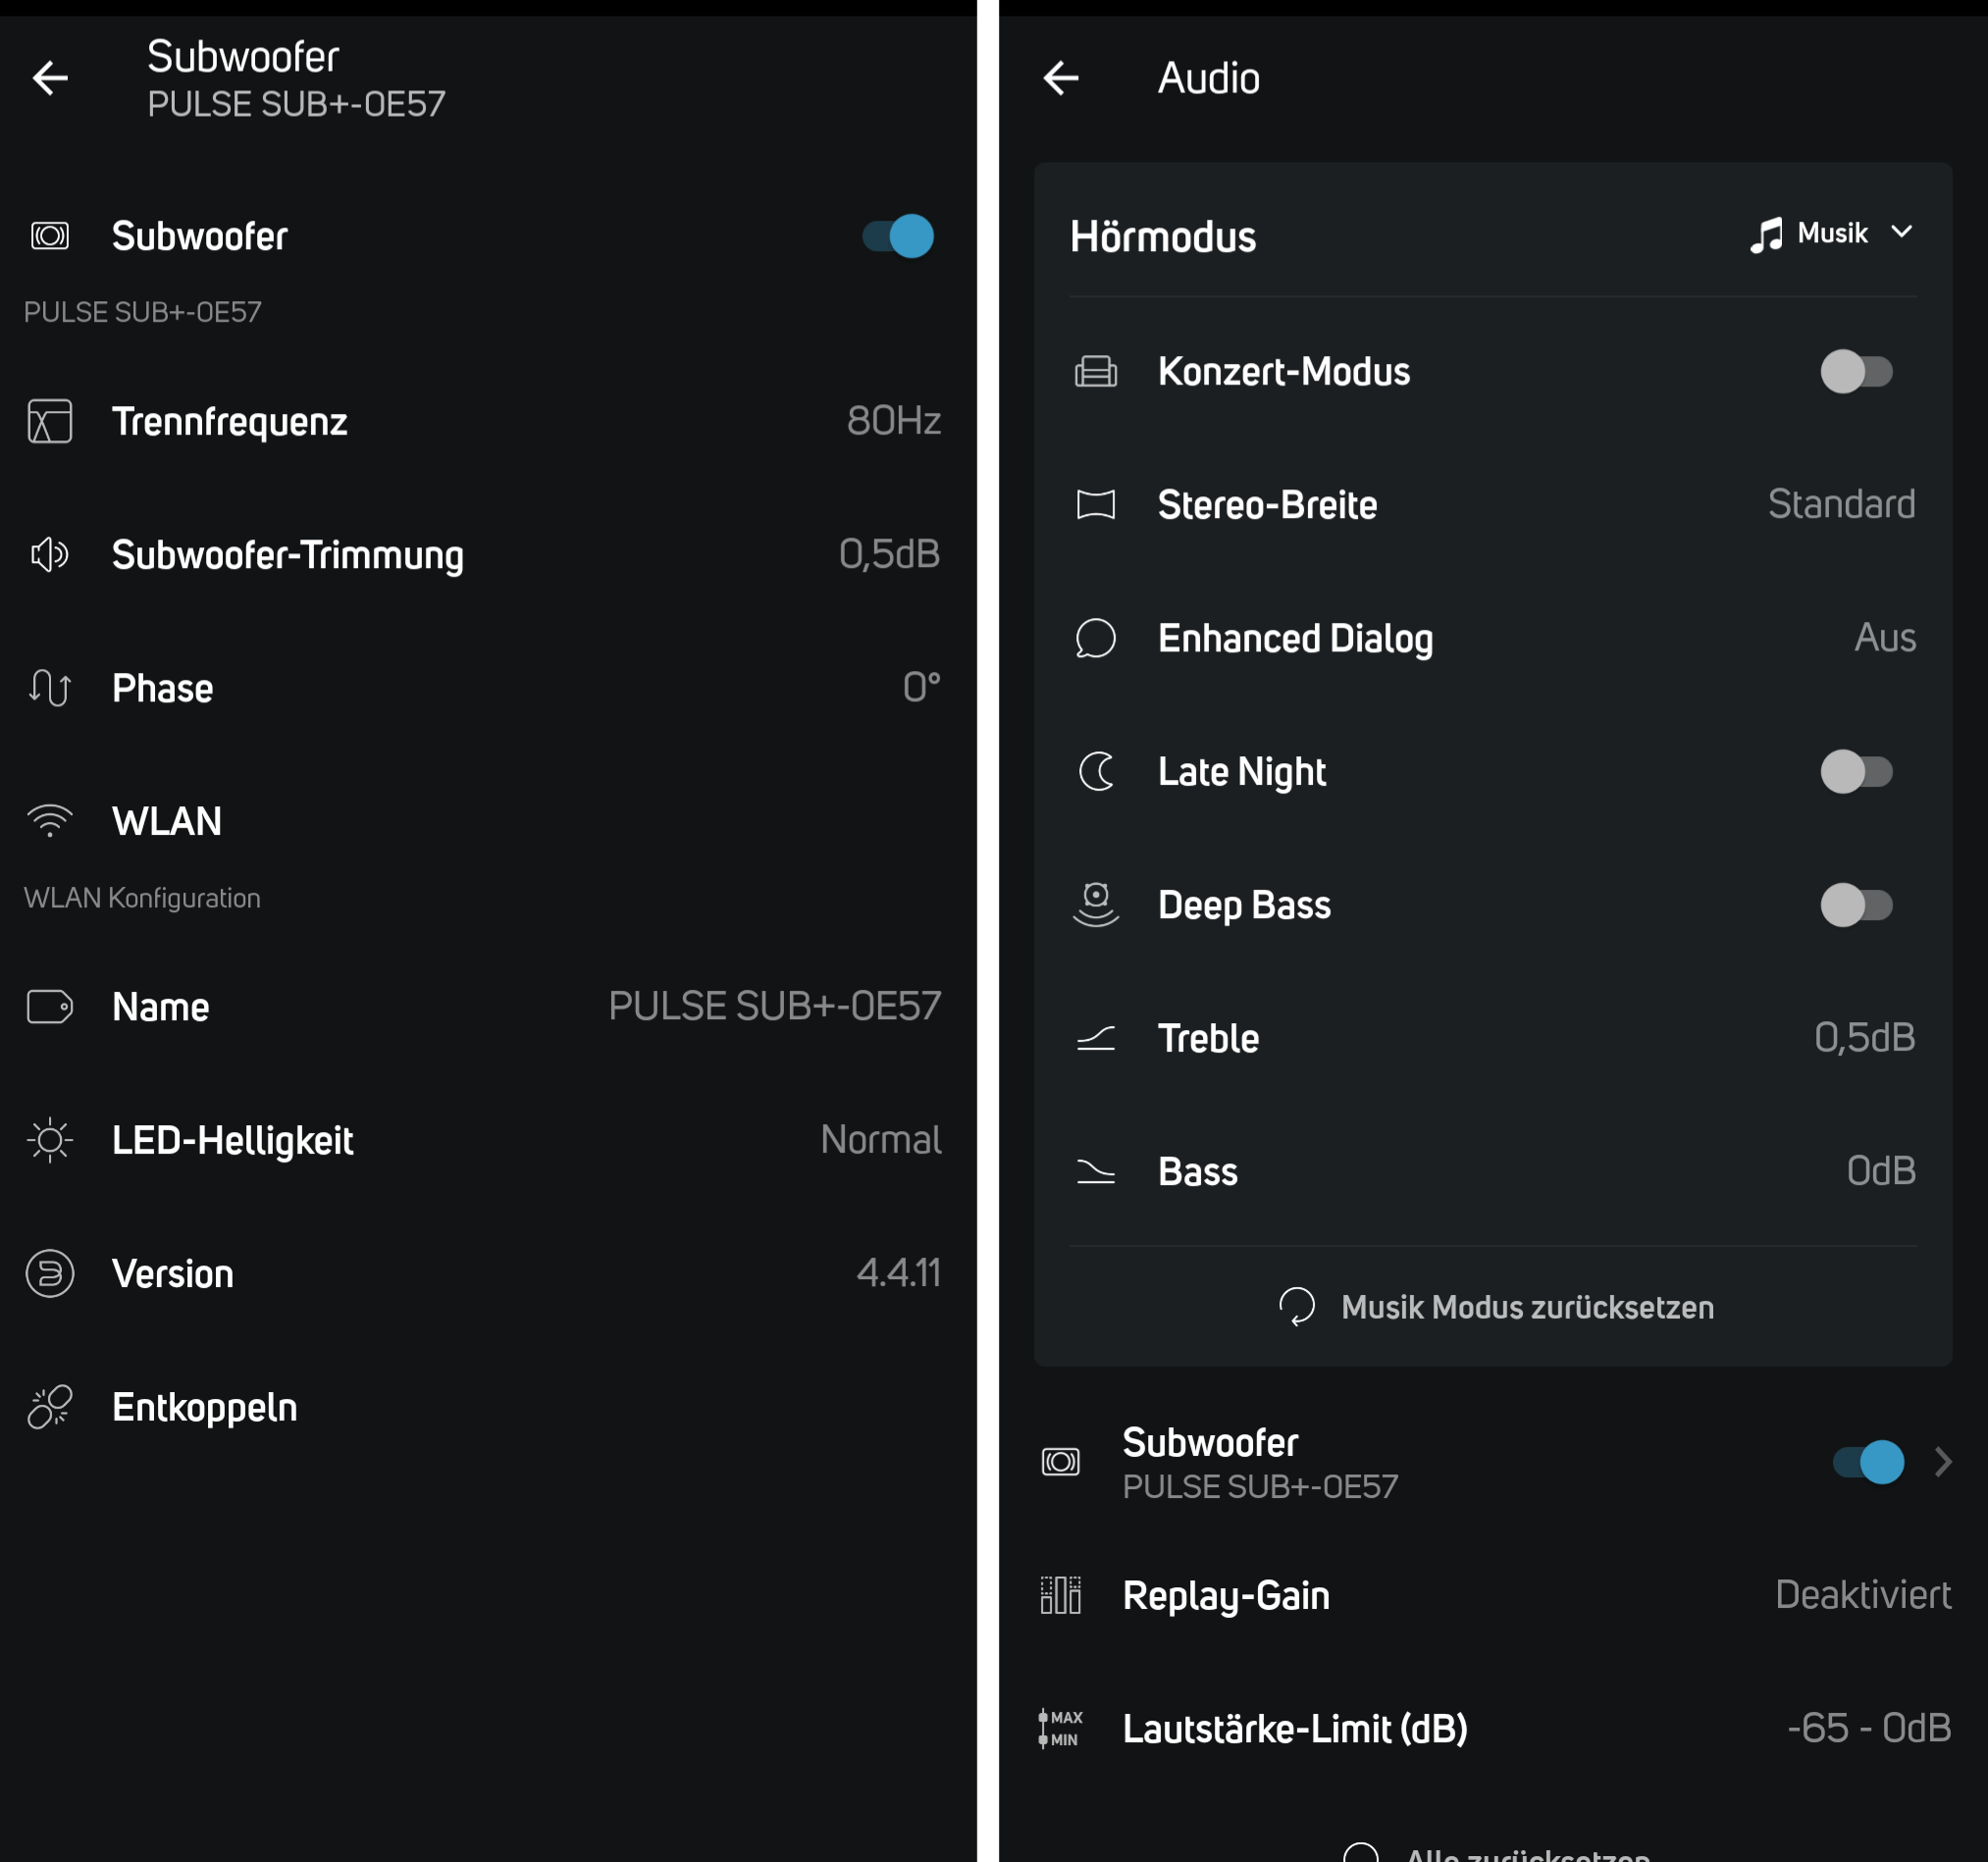Click the Replay-Gain equalizer icon
The width and height of the screenshot is (1988, 1862).
(1061, 1595)
